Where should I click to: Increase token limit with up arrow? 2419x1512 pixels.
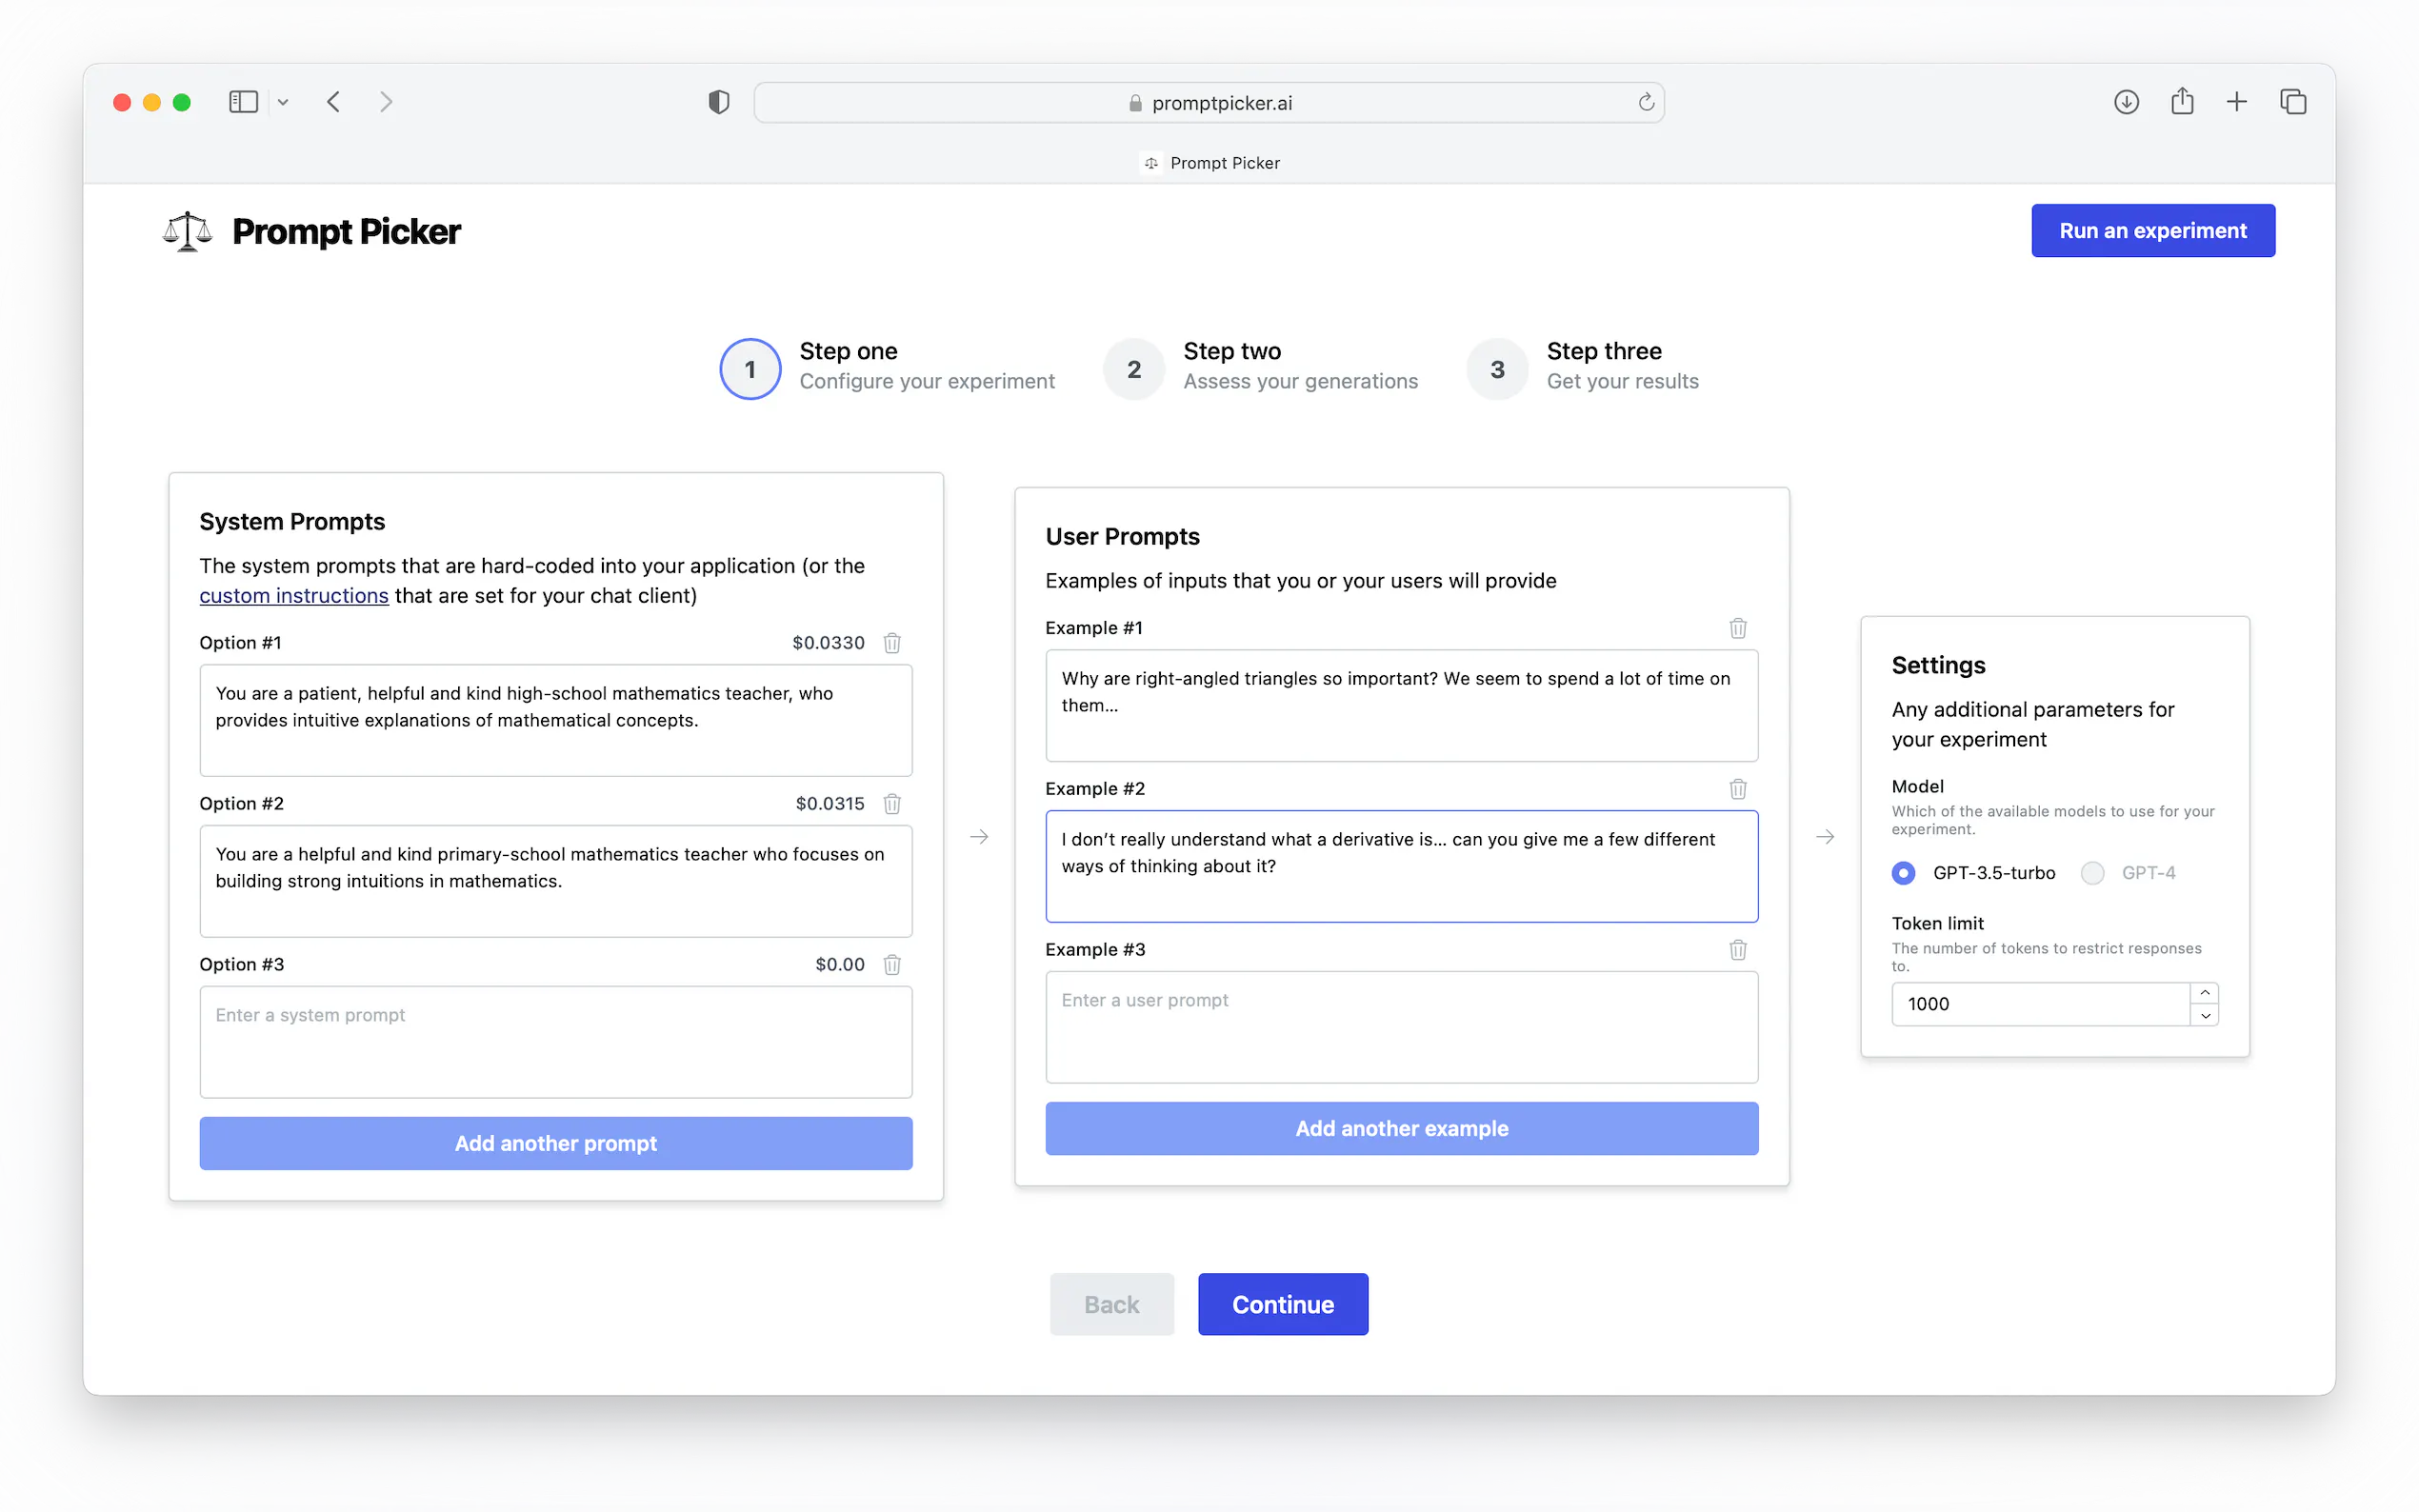[x=2204, y=993]
